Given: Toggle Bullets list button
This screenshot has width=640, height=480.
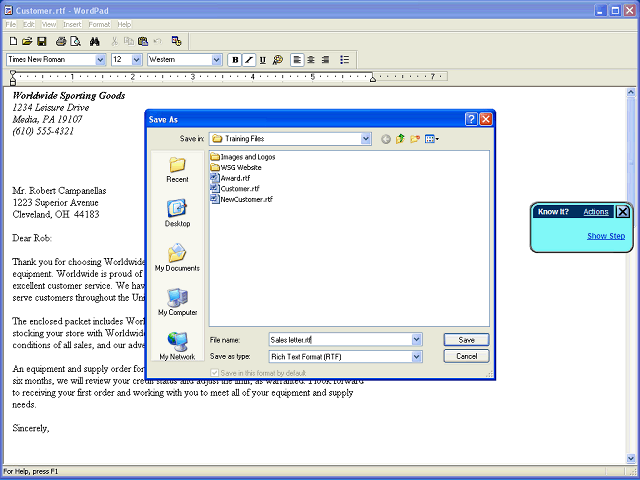Looking at the screenshot, I should pyautogui.click(x=345, y=60).
